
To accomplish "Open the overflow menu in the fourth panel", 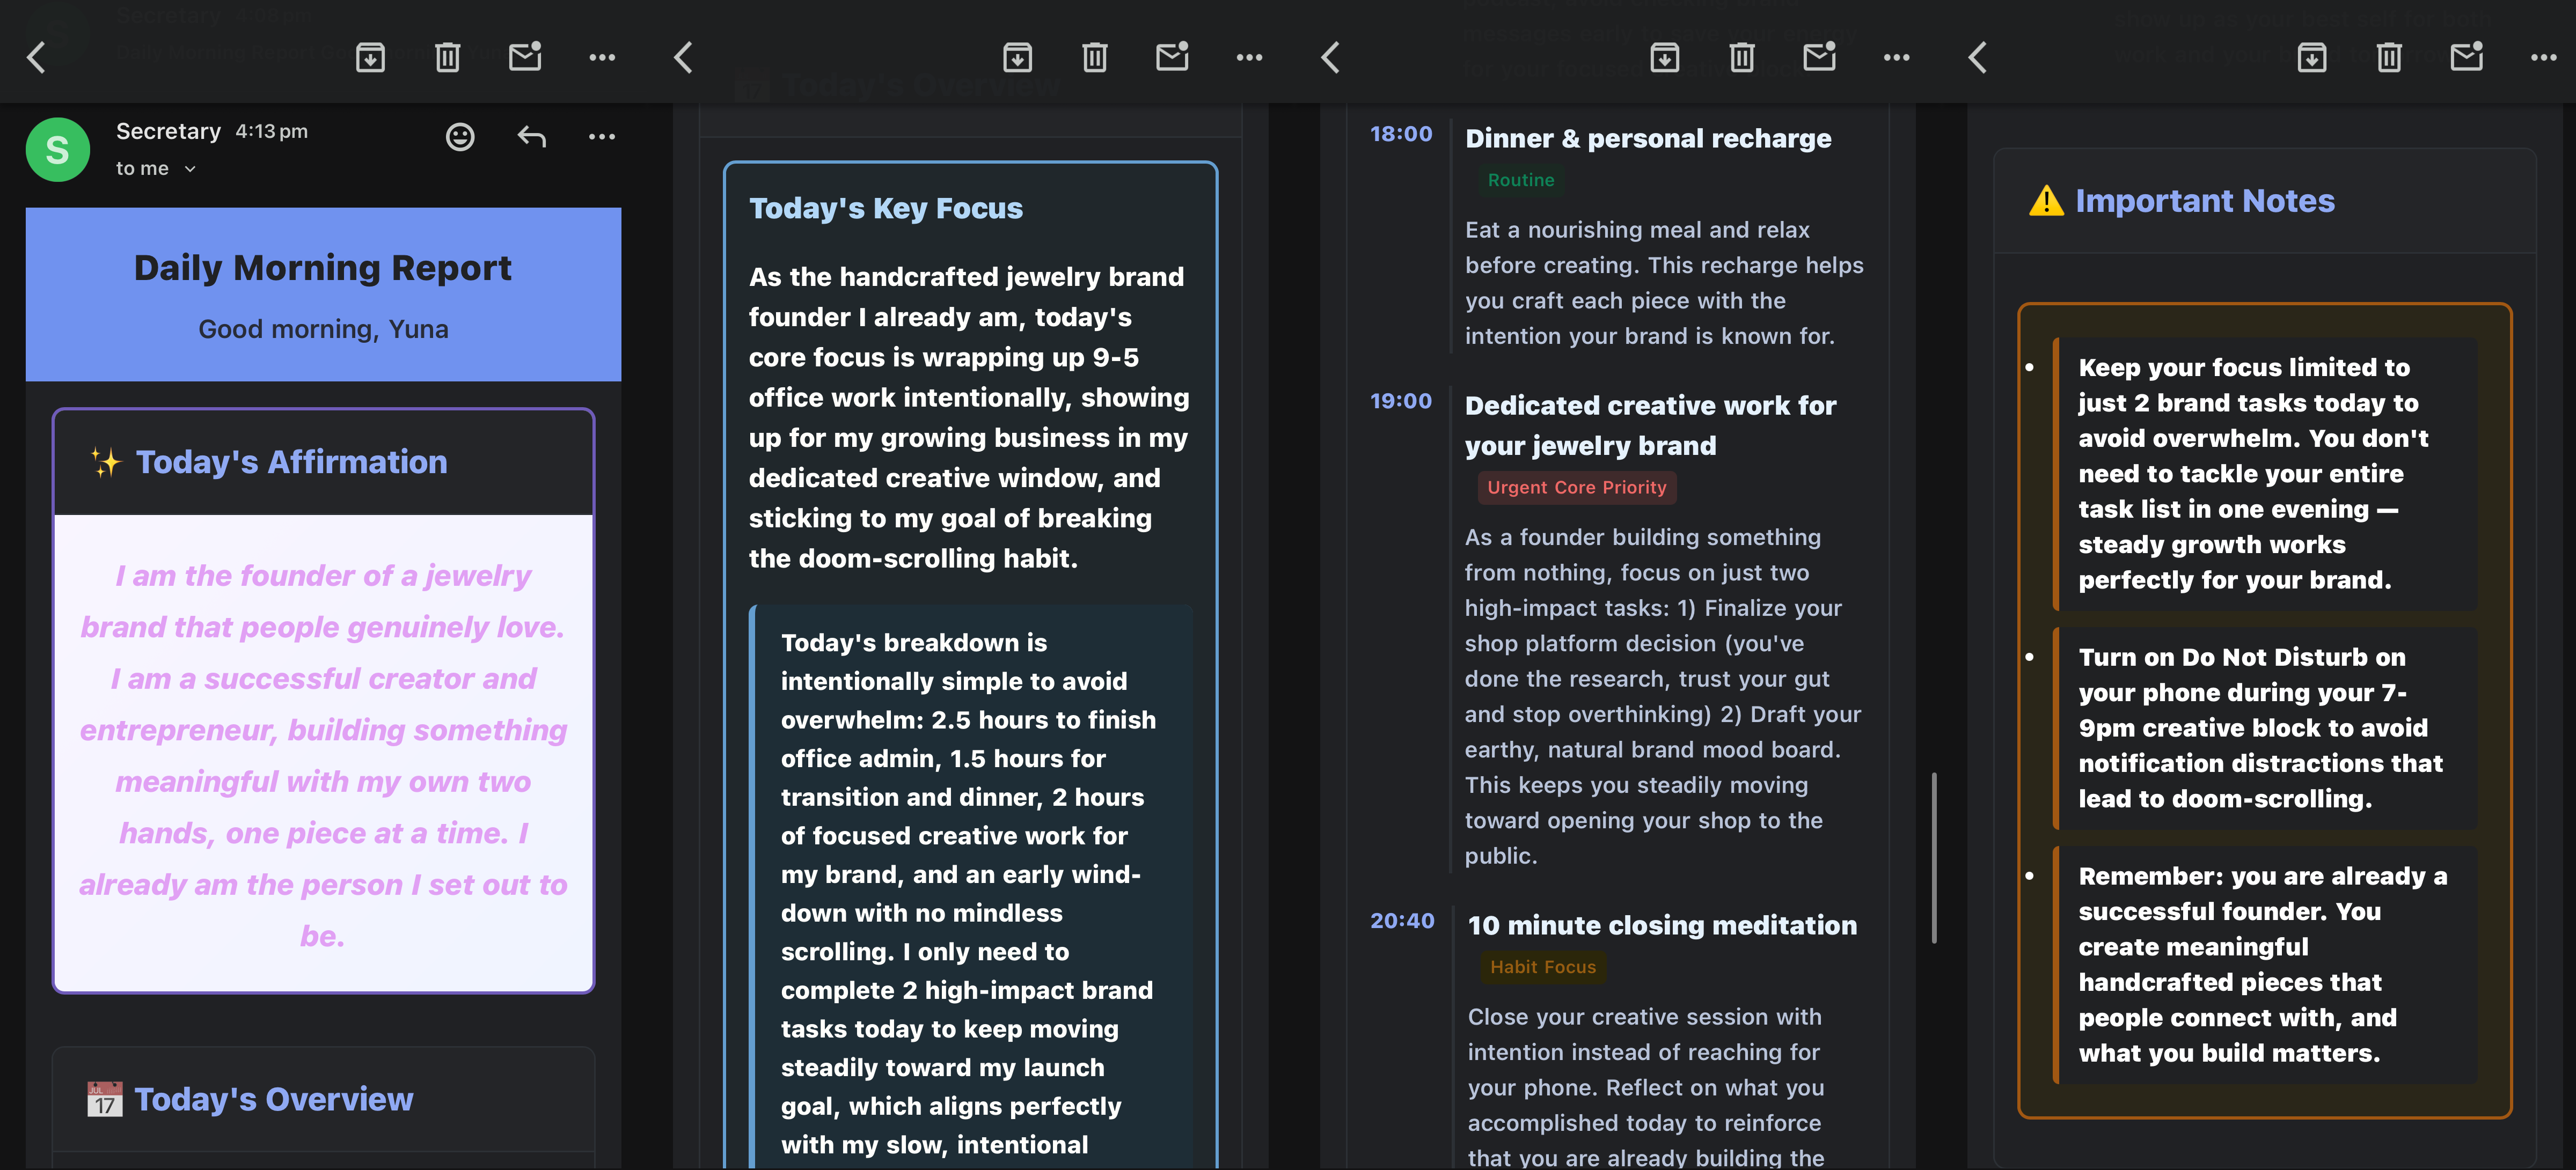I will point(2542,57).
